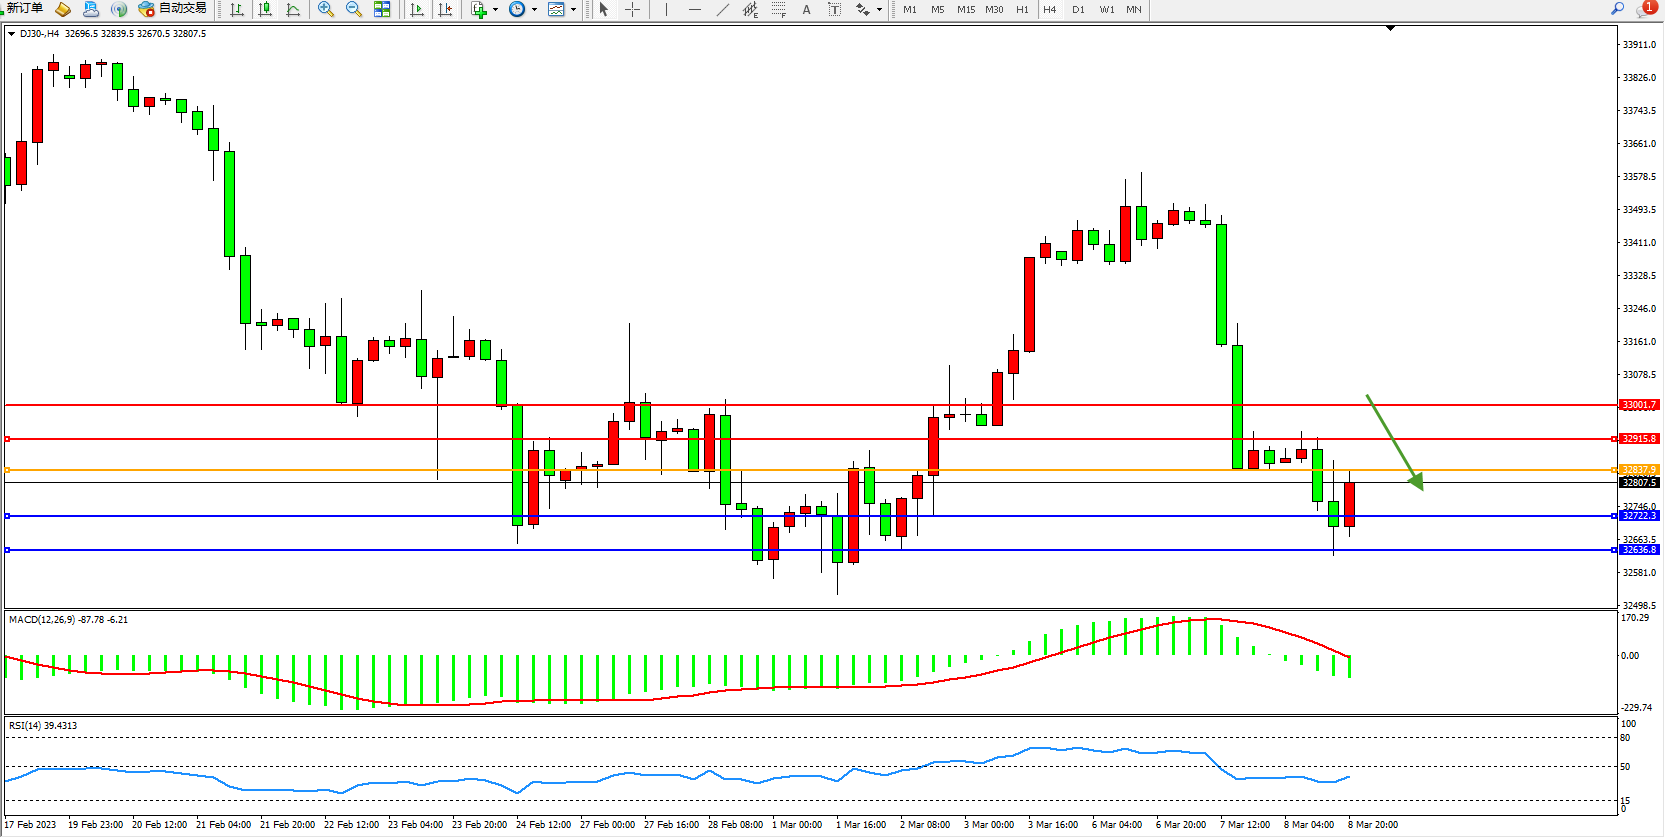Click the zoom in magnifier icon

click(x=326, y=9)
